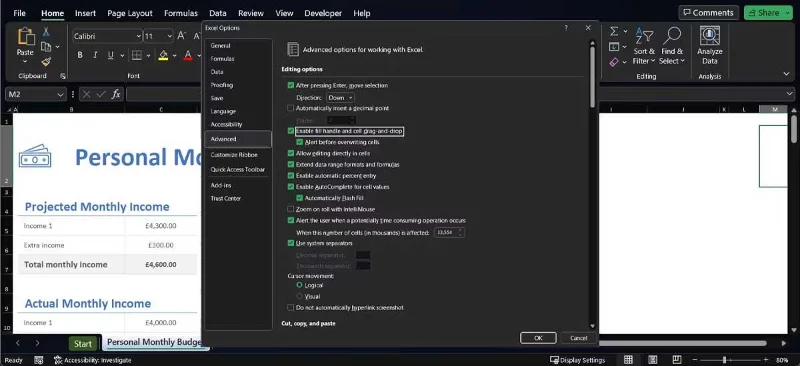Click the Paste clipboard icon
Viewport: 800px width, 366px height.
click(x=25, y=37)
